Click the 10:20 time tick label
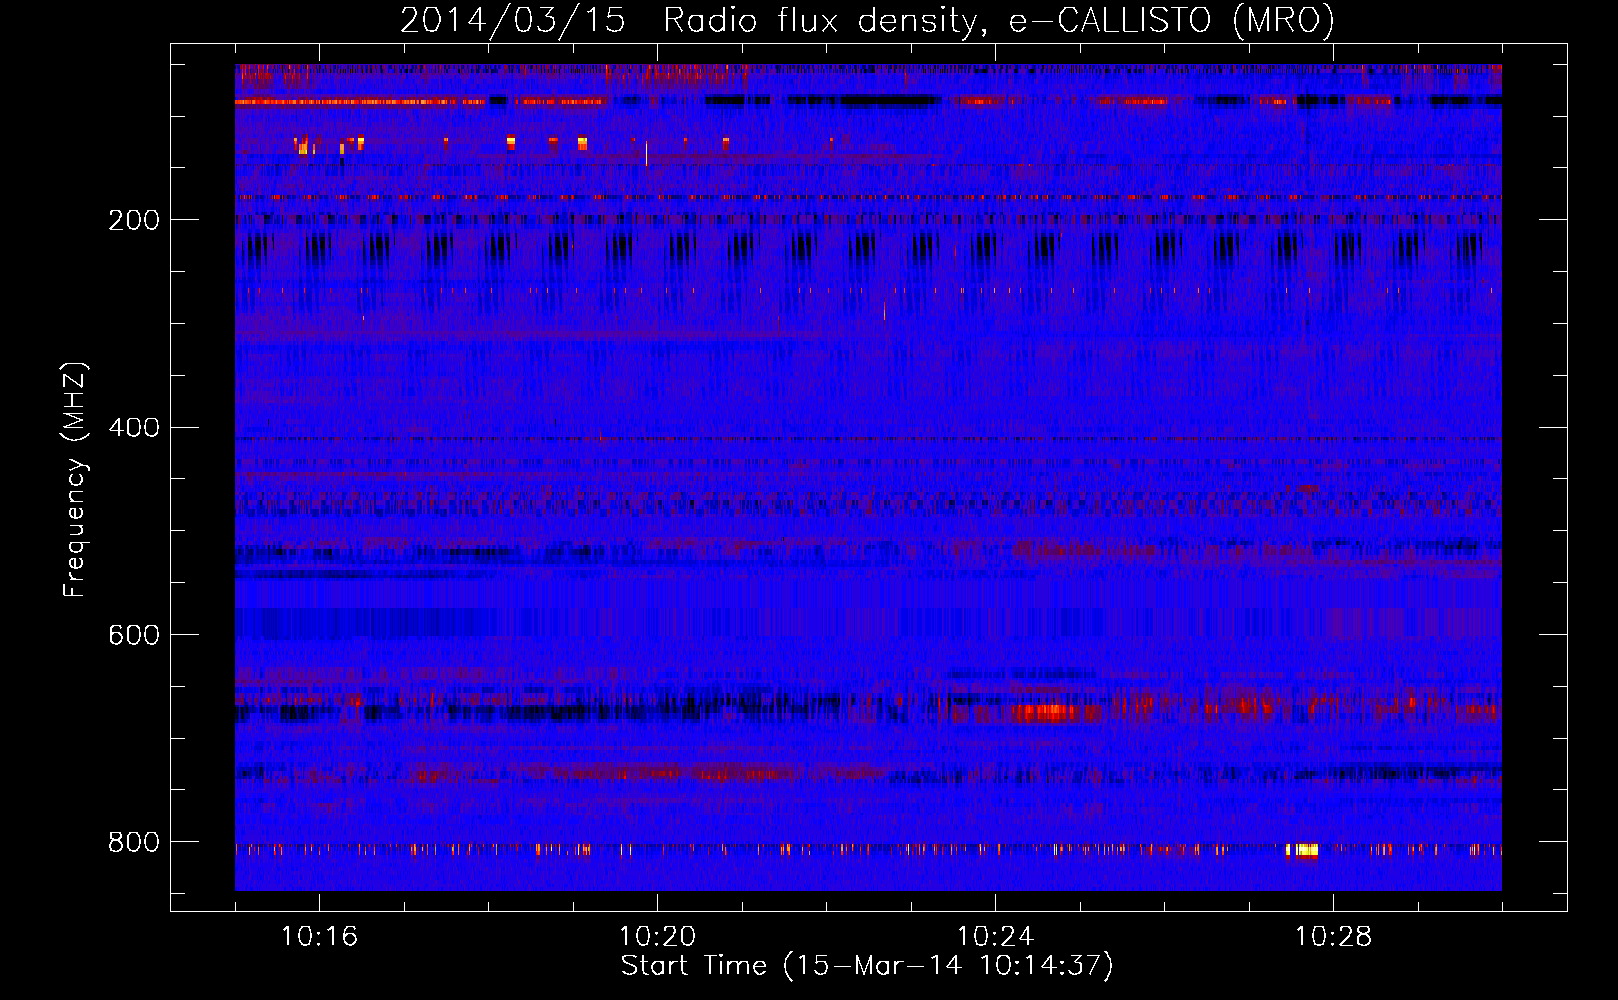 [x=657, y=936]
